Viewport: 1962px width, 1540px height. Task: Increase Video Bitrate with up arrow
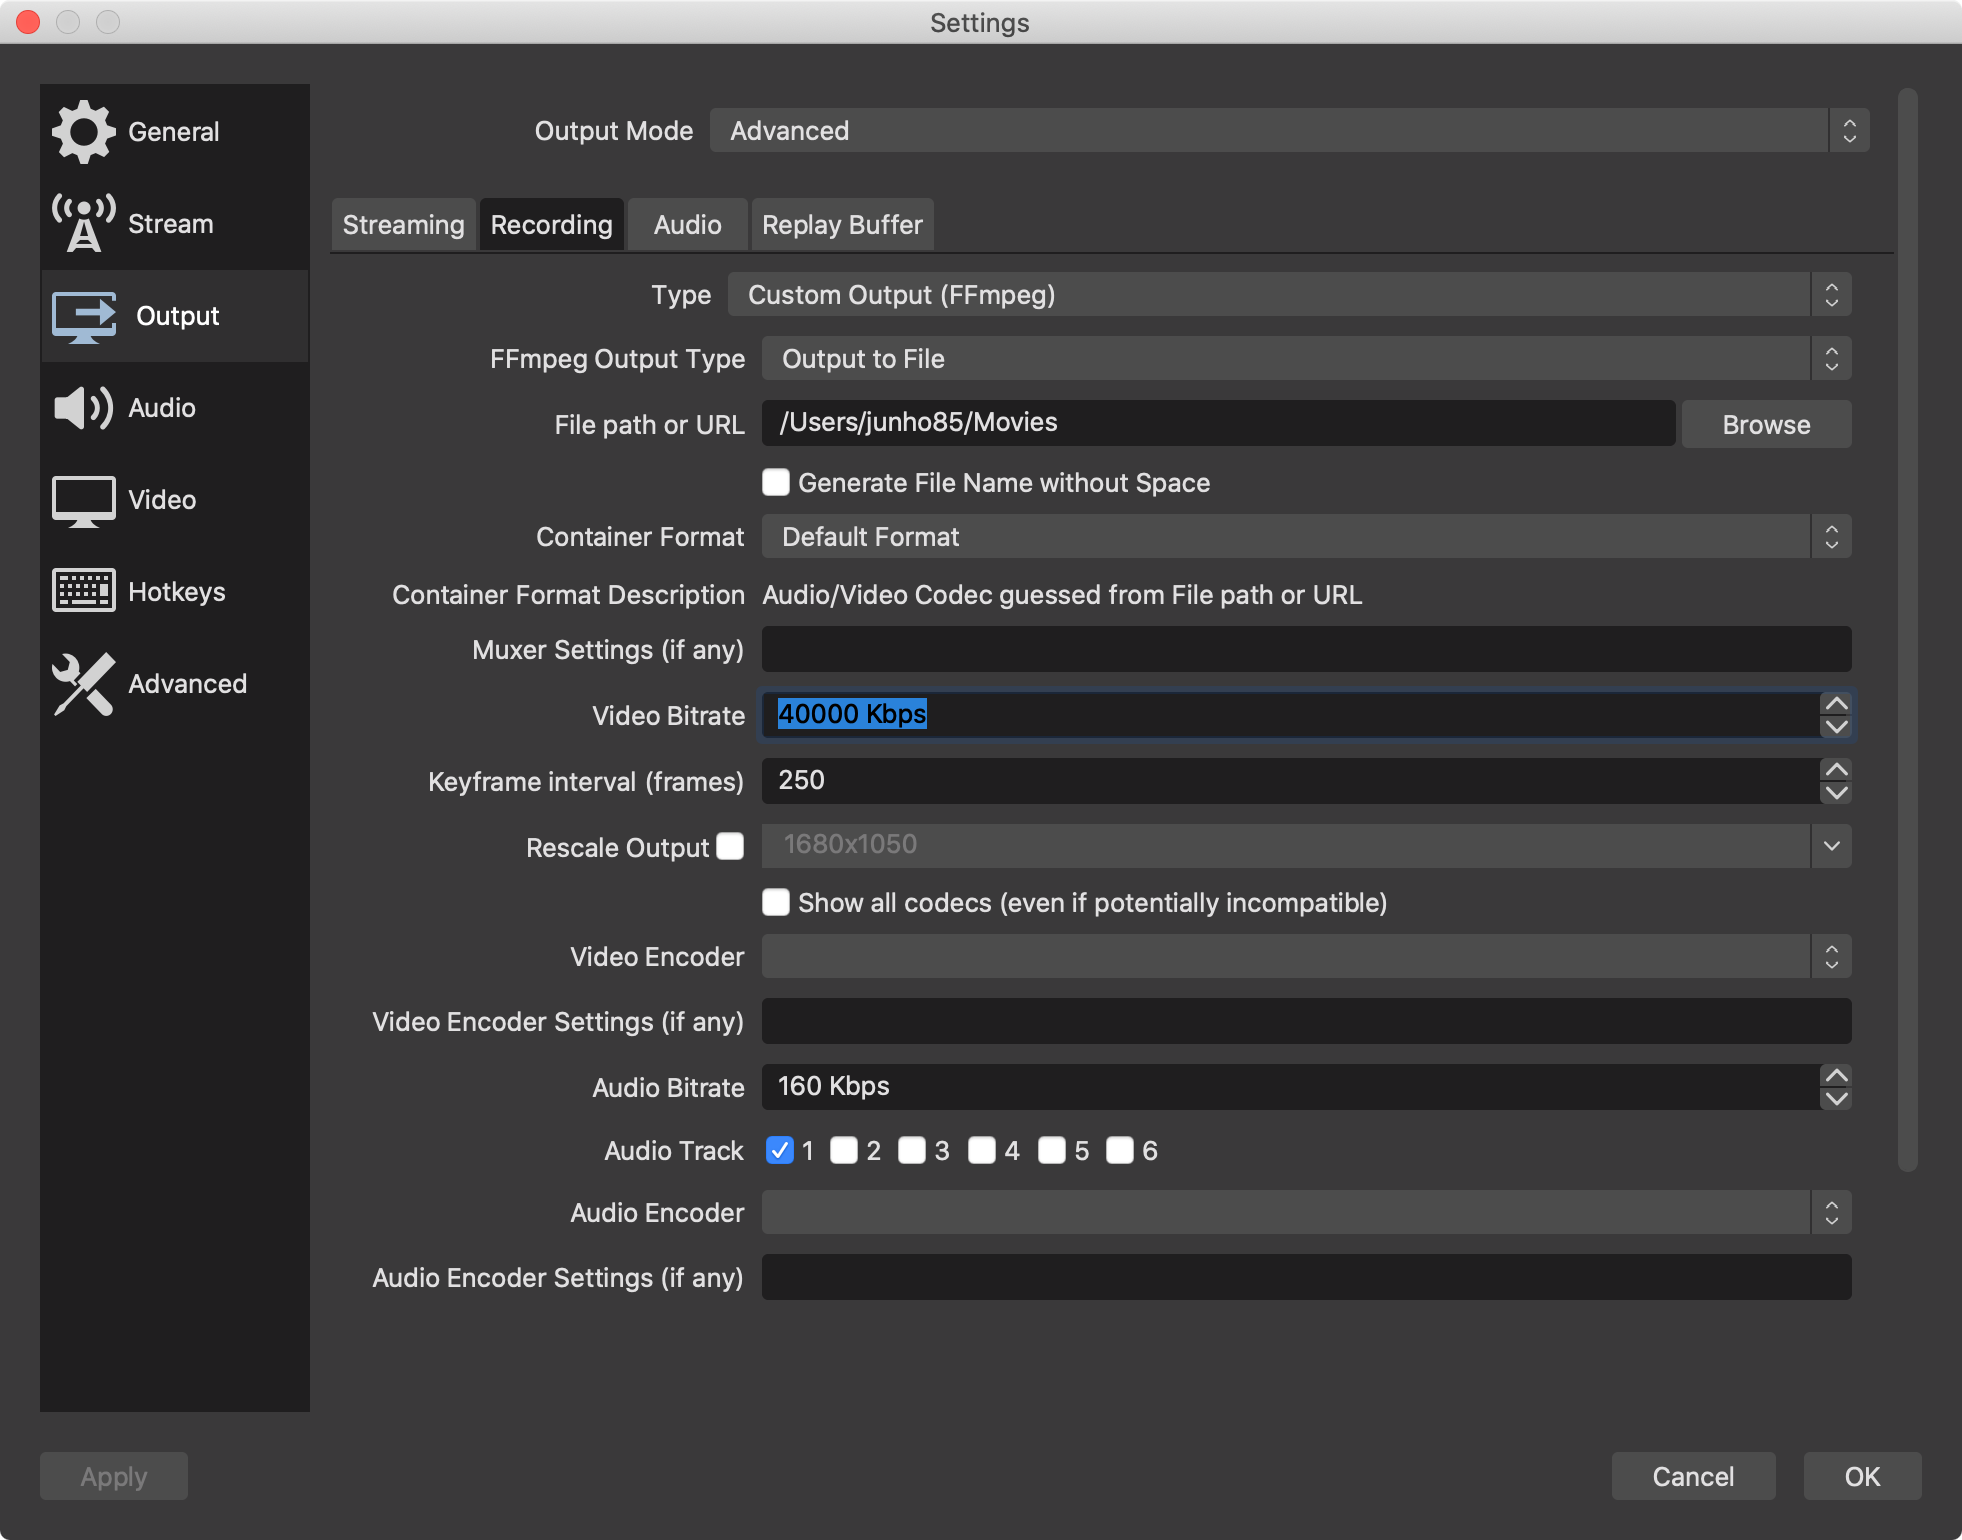click(x=1836, y=704)
